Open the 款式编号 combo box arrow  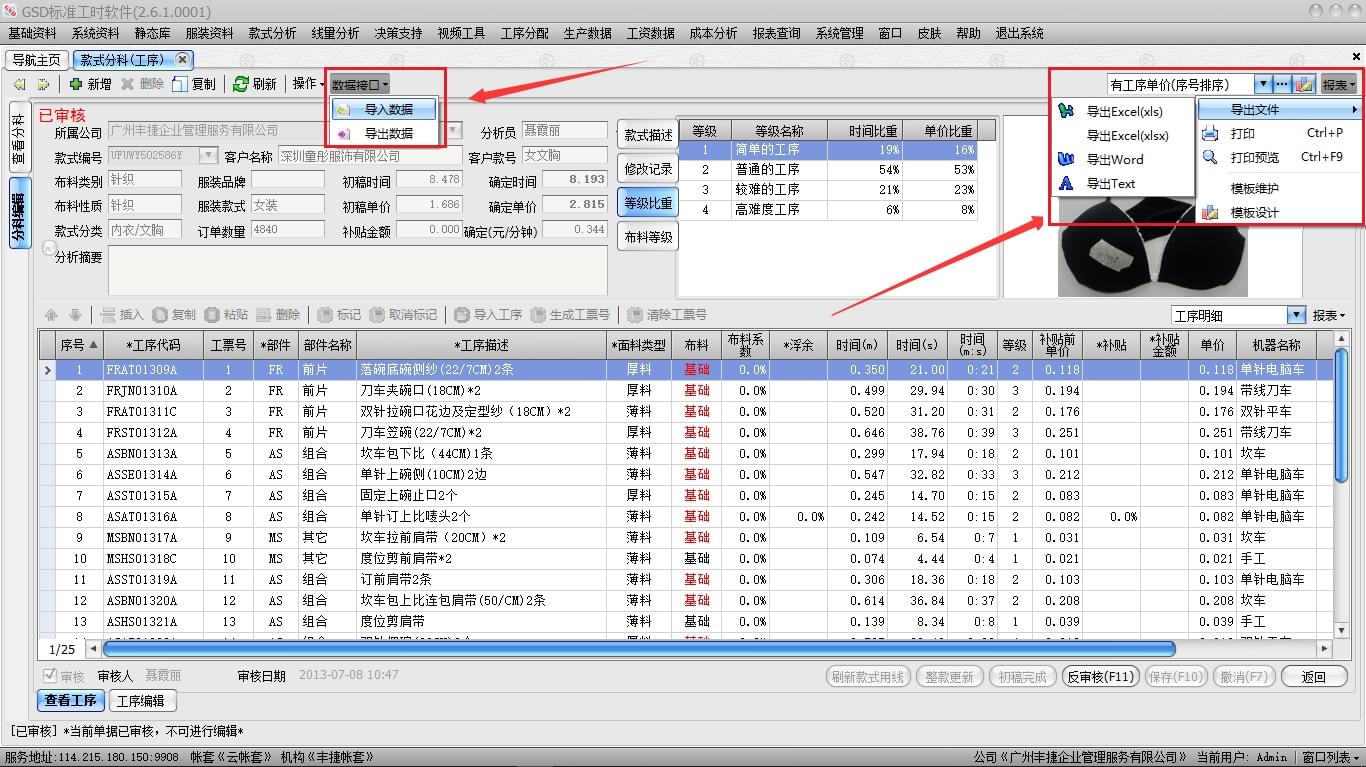tap(209, 155)
